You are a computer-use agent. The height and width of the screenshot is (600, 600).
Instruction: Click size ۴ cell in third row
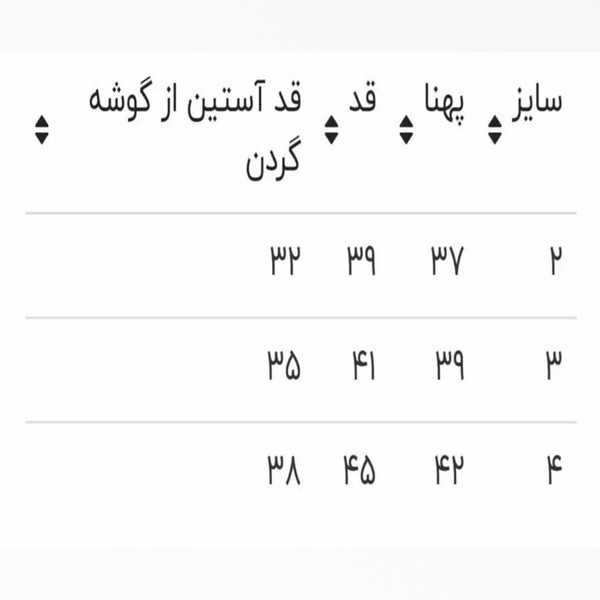pyautogui.click(x=555, y=469)
